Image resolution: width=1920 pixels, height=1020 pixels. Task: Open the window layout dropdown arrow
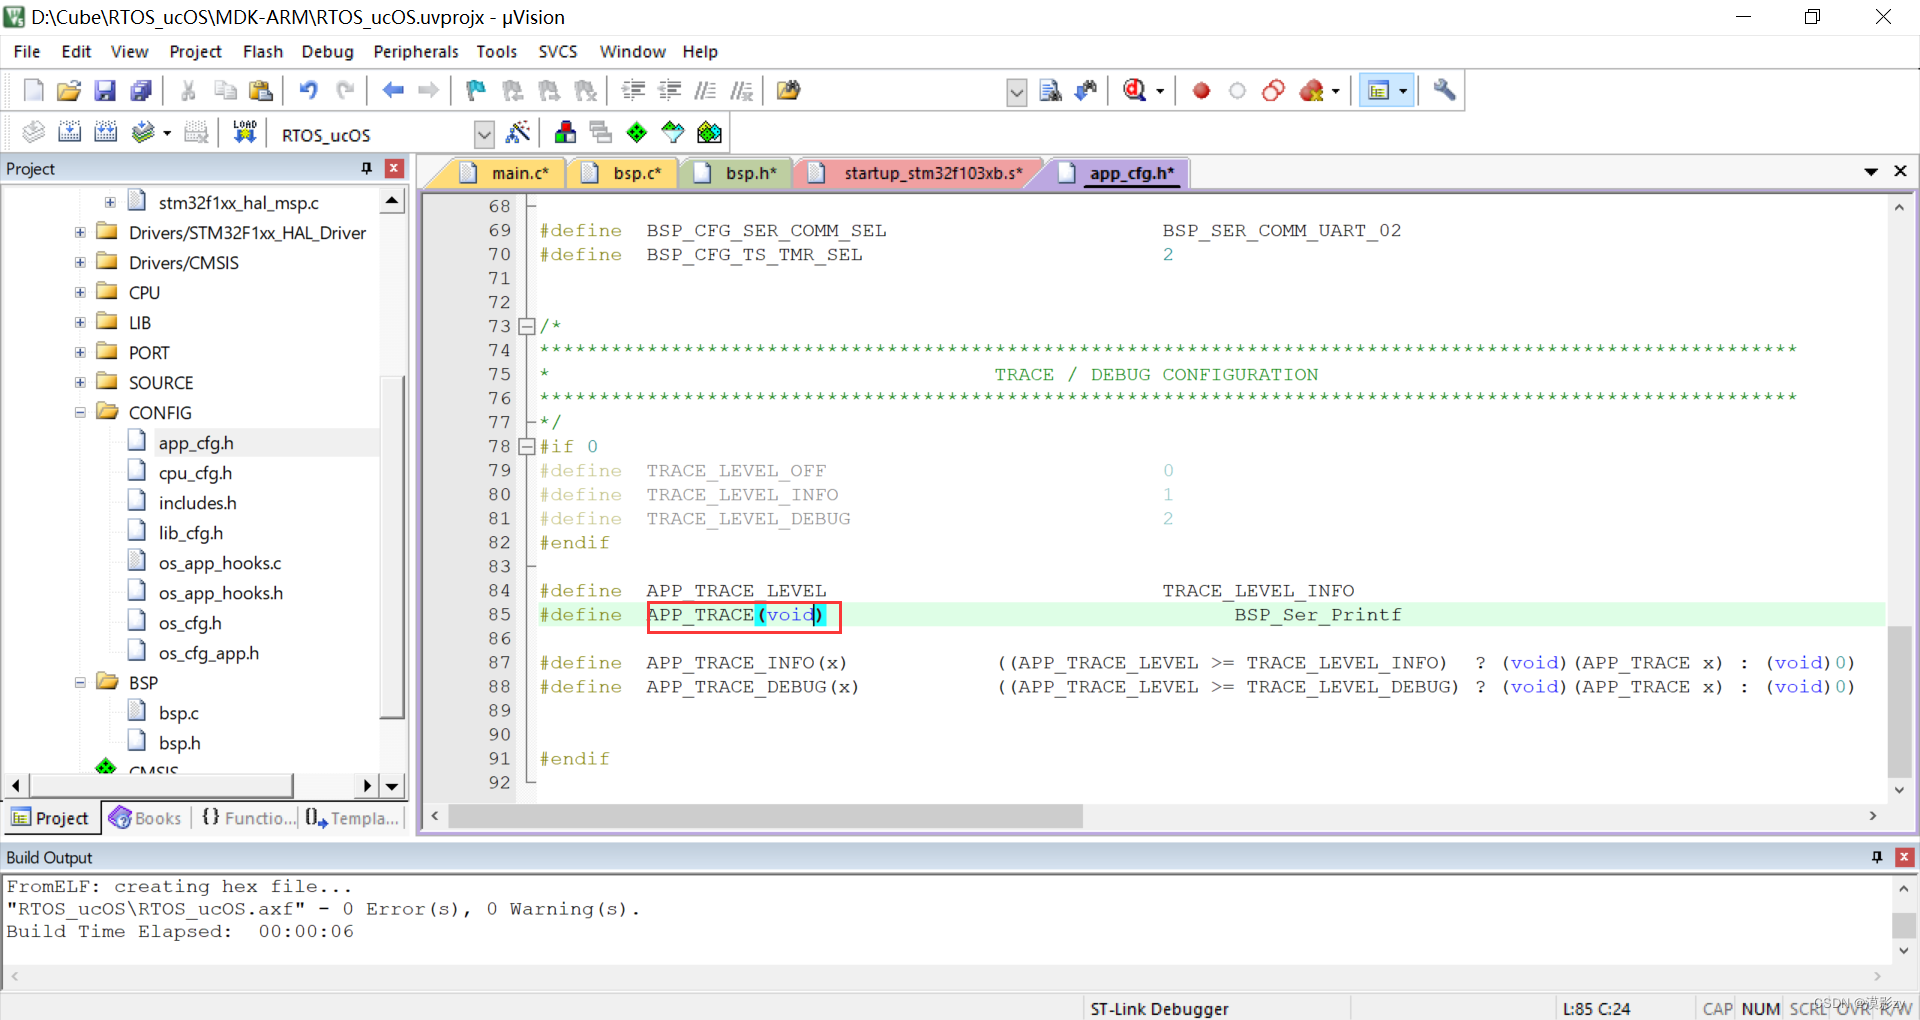click(1403, 91)
